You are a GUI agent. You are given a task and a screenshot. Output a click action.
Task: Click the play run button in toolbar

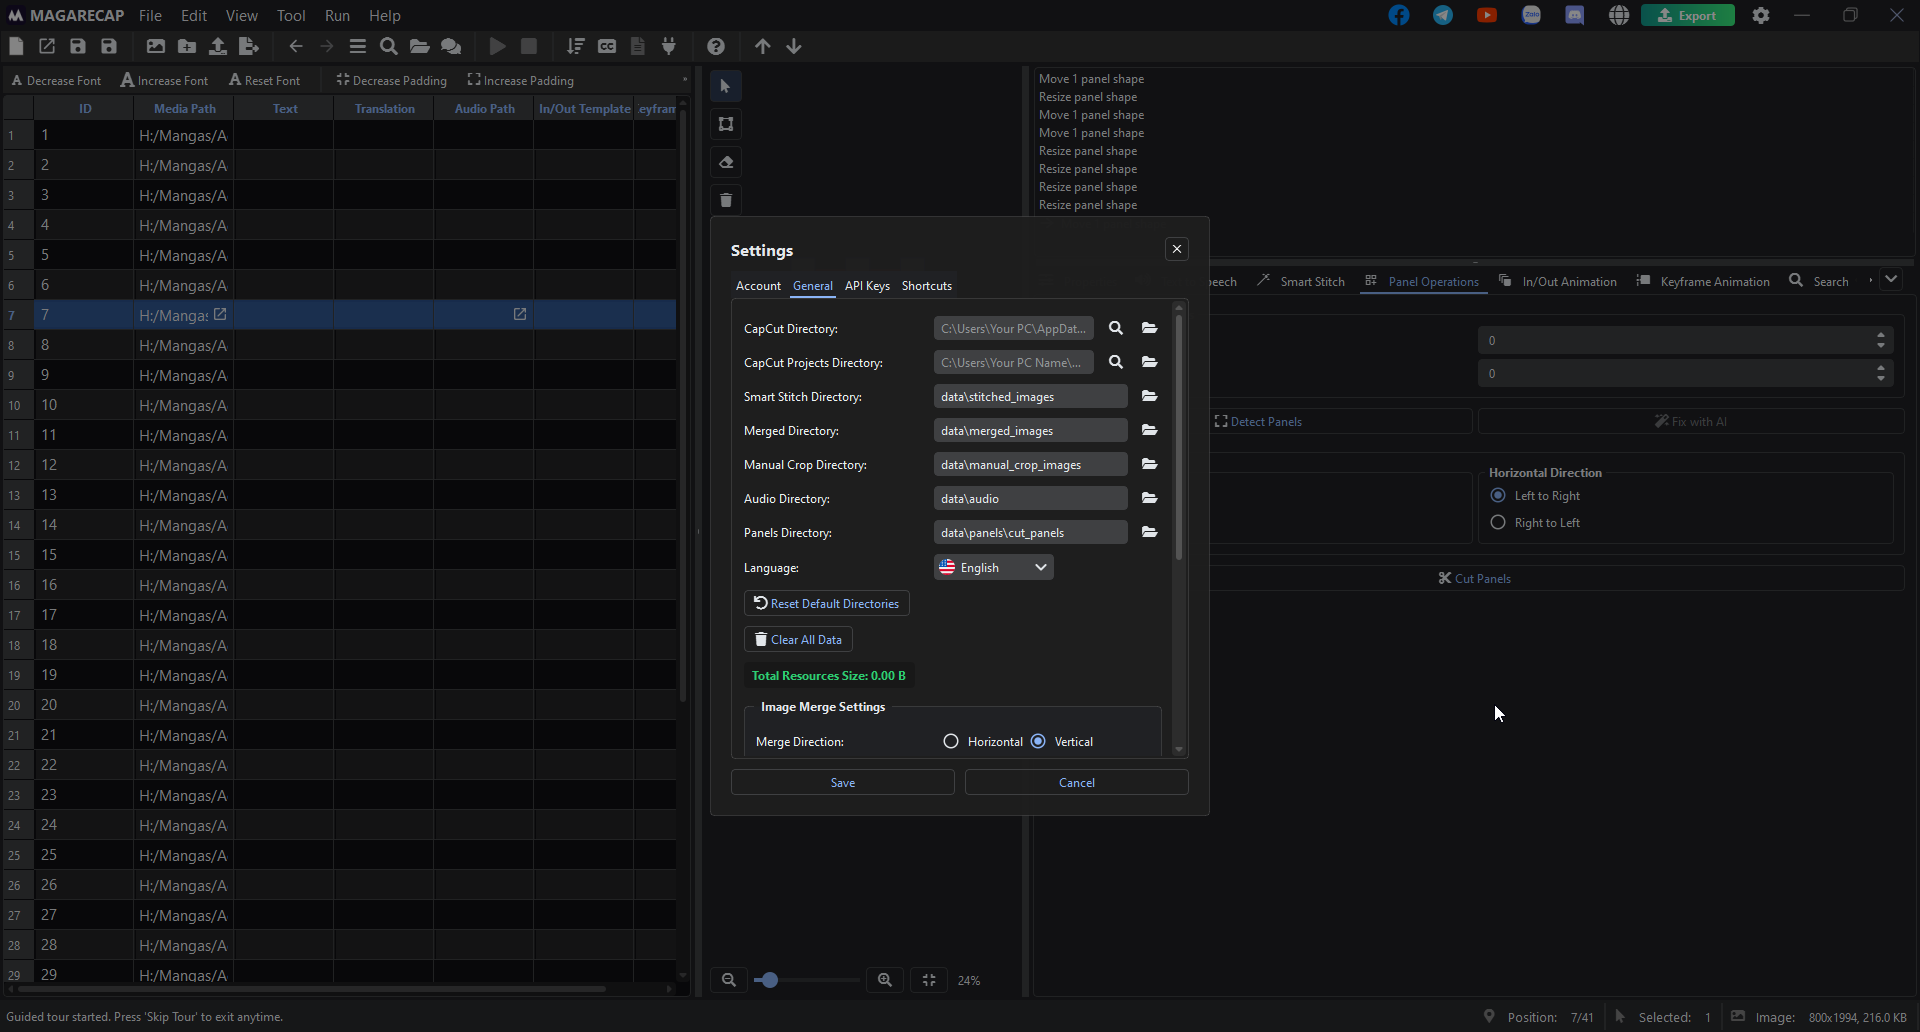[x=498, y=46]
